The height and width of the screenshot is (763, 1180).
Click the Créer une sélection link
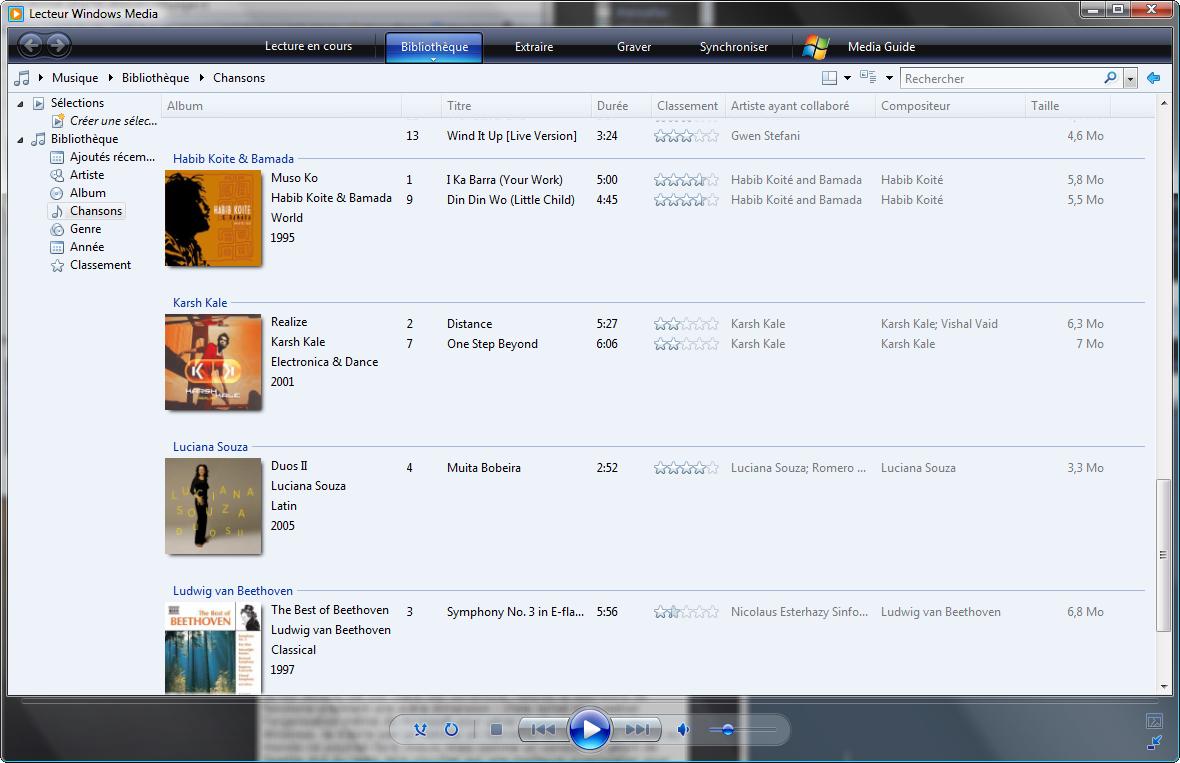pos(113,121)
